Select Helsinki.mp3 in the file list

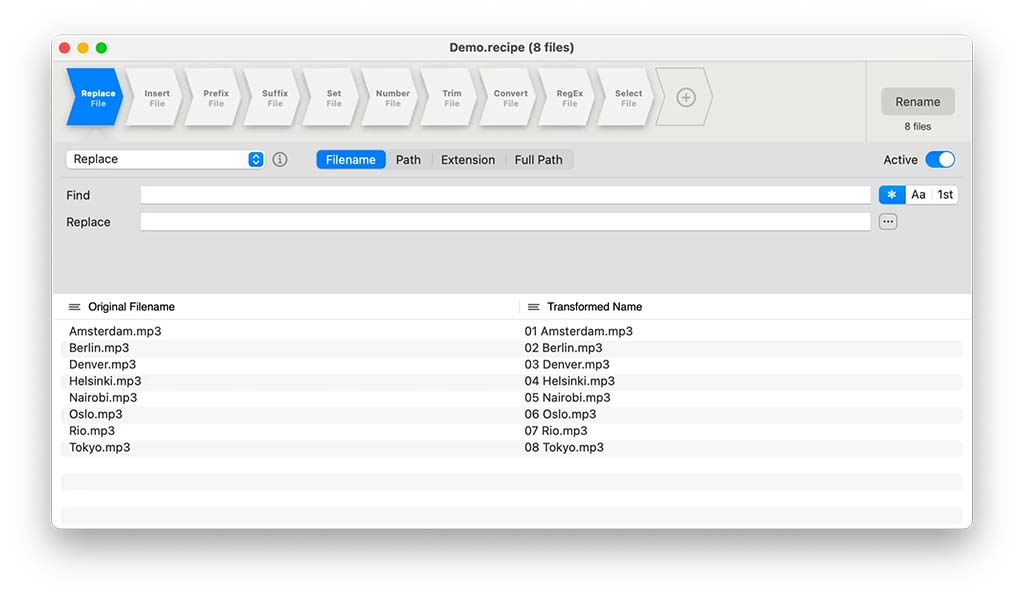105,381
